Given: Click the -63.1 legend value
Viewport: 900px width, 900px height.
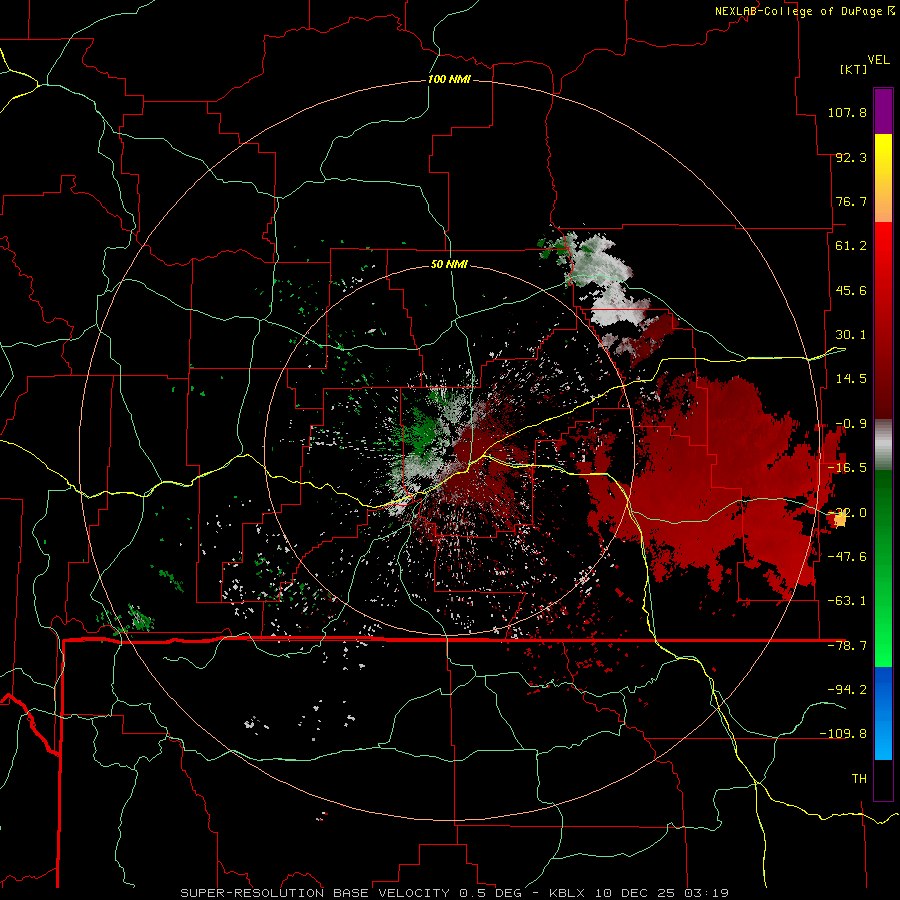Looking at the screenshot, I should (847, 601).
